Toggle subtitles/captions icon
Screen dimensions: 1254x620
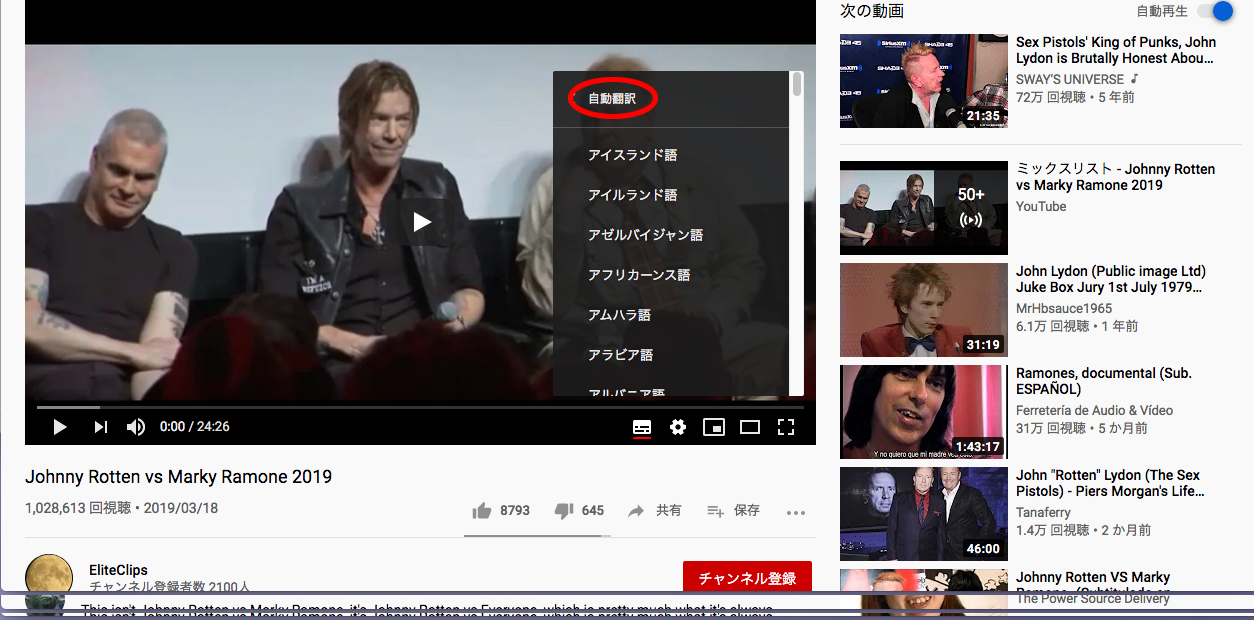642,427
